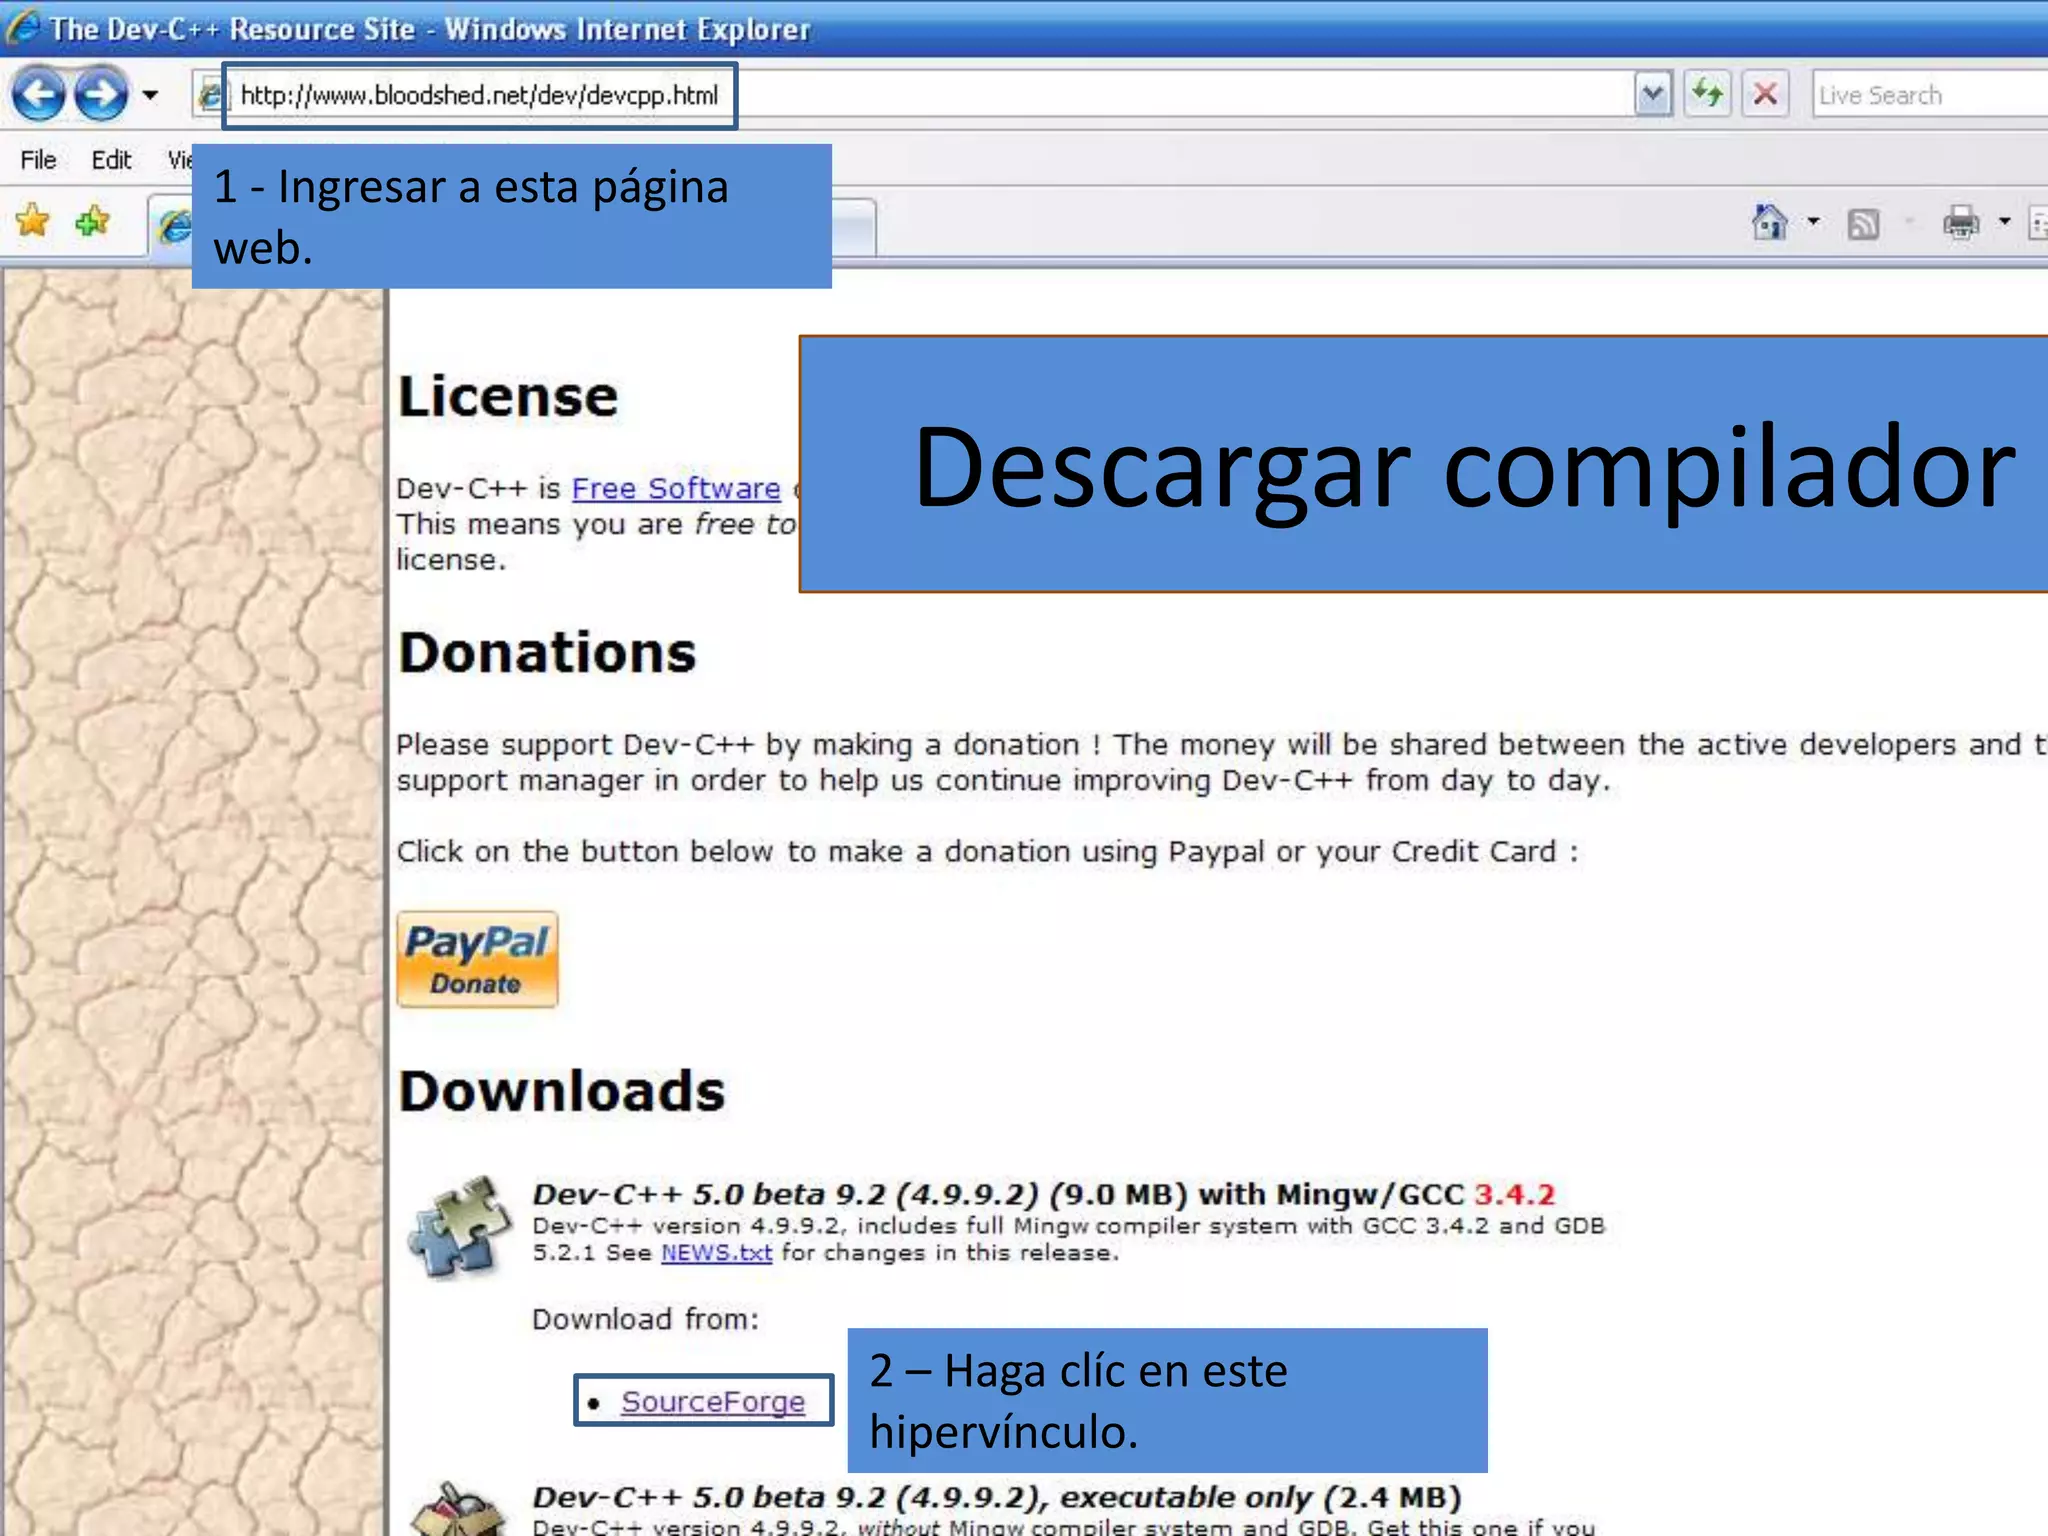This screenshot has width=2048, height=1536.
Task: Click the Print icon
Action: pos(1960,222)
